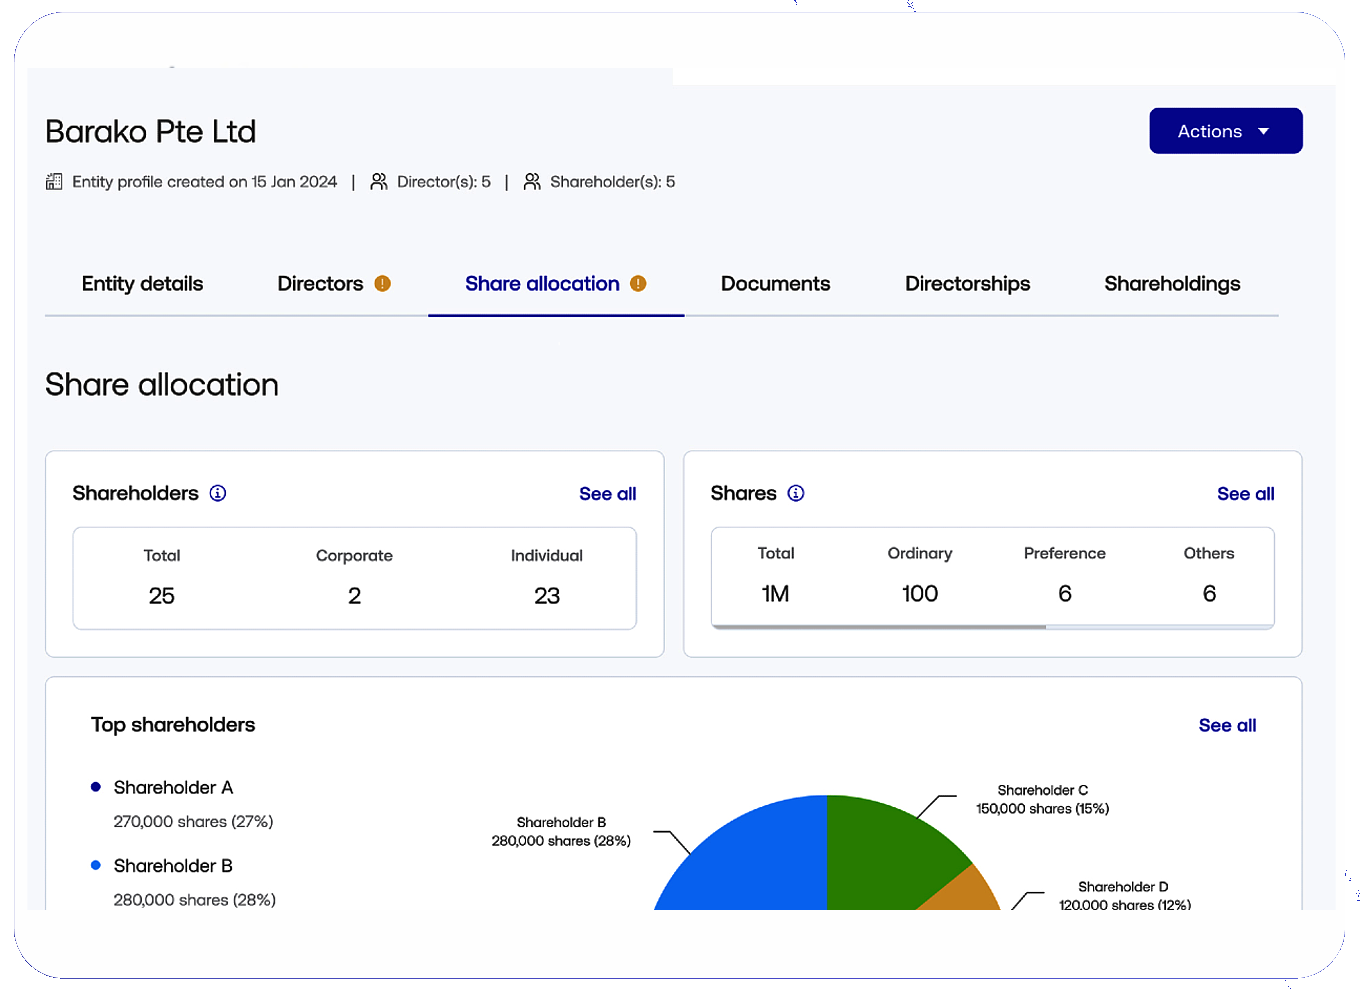Click the entity profile building icon
The width and height of the screenshot is (1360, 990).
[54, 182]
